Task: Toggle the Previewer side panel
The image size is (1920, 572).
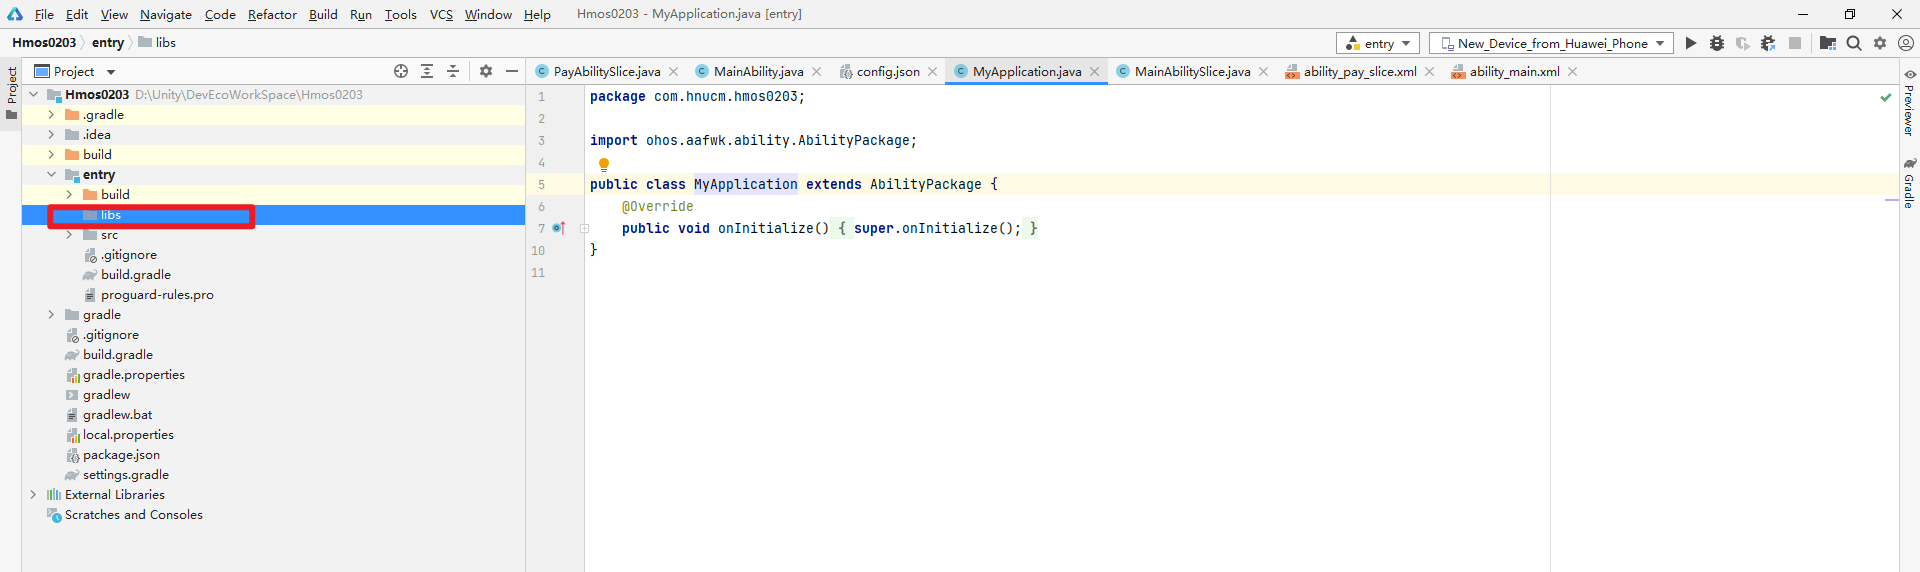Action: (x=1909, y=103)
